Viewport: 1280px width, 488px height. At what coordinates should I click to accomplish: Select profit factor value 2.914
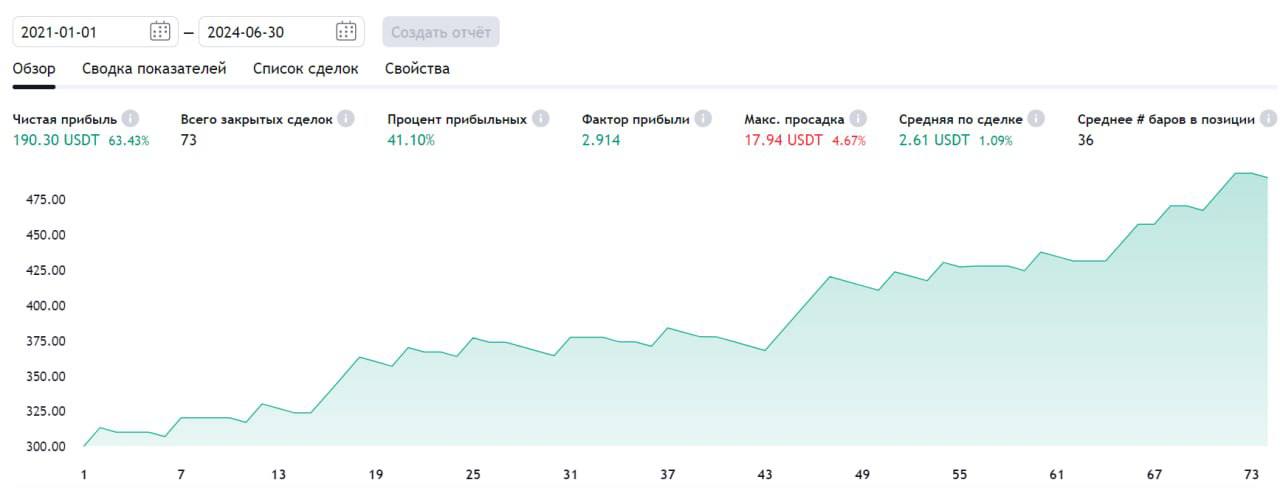[601, 140]
